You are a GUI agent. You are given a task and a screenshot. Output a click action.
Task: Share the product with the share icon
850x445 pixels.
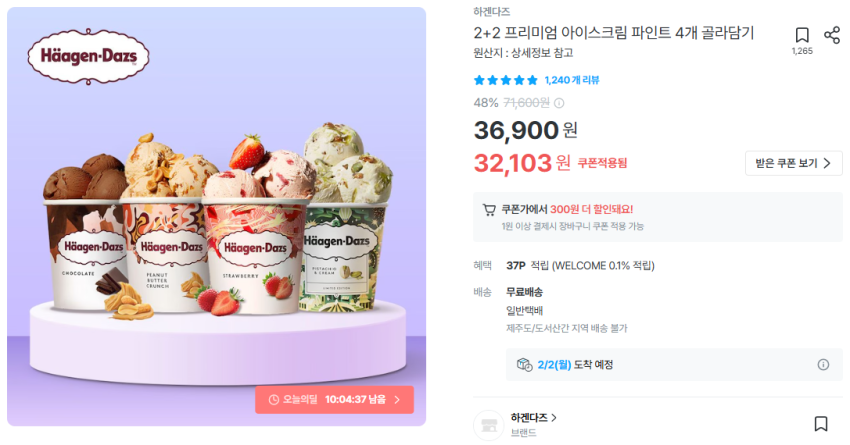coord(832,35)
